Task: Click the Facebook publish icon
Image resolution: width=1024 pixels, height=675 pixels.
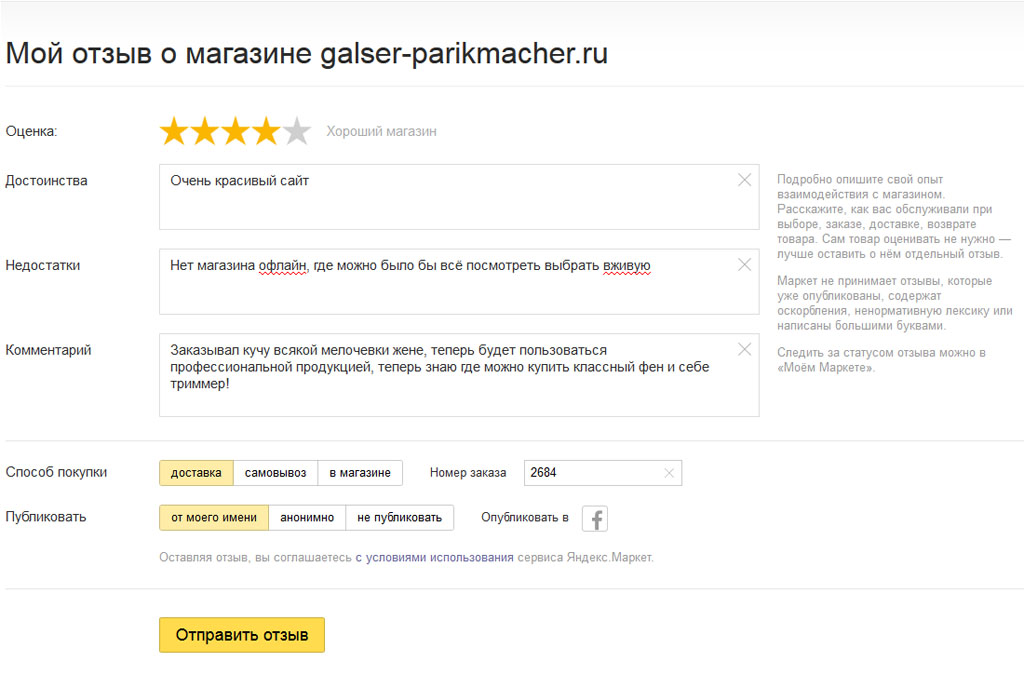Action: click(595, 519)
